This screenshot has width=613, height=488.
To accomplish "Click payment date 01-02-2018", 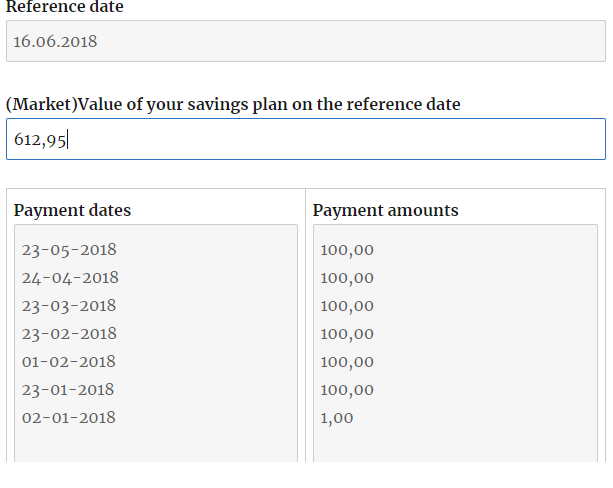I will [68, 362].
